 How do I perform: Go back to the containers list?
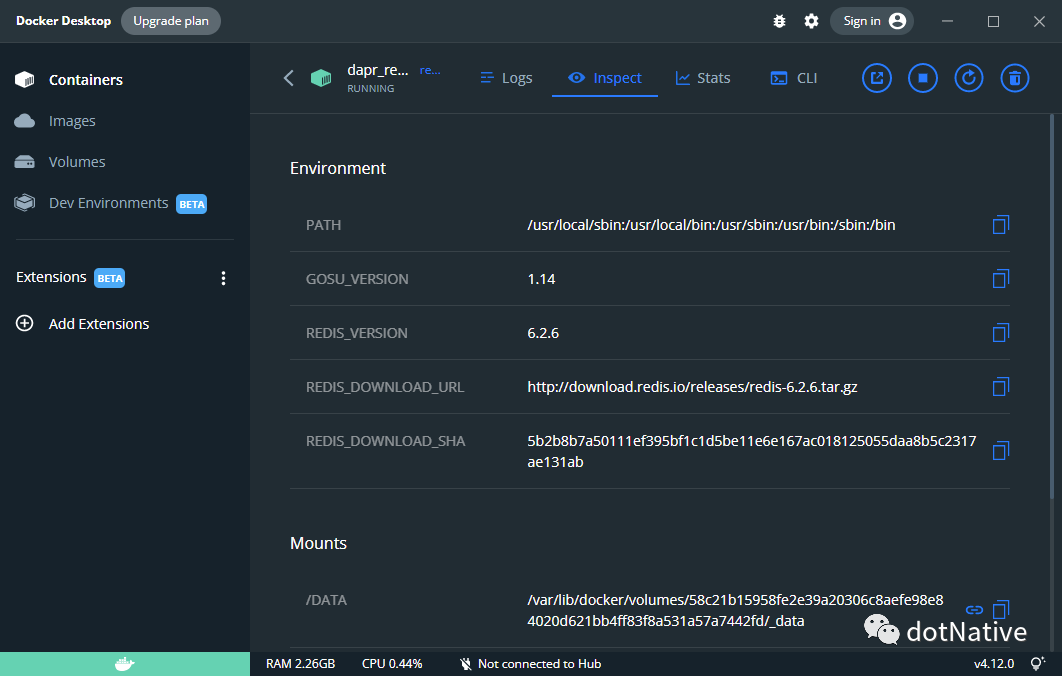[x=289, y=78]
